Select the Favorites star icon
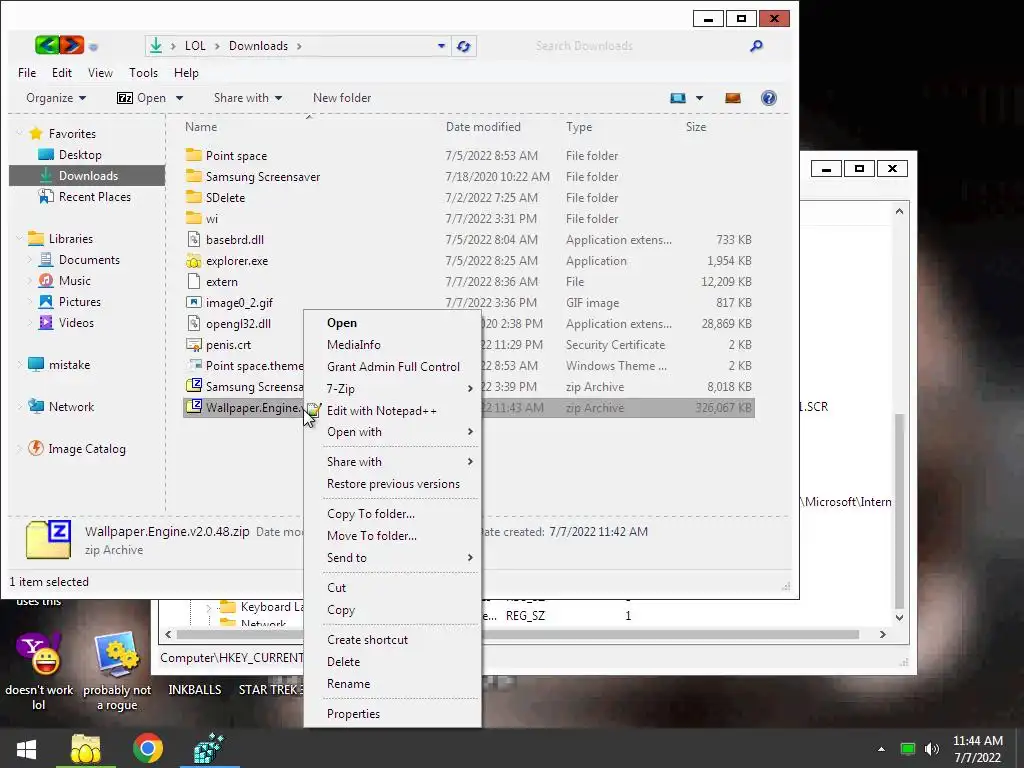The height and width of the screenshot is (768, 1024). pos(36,133)
